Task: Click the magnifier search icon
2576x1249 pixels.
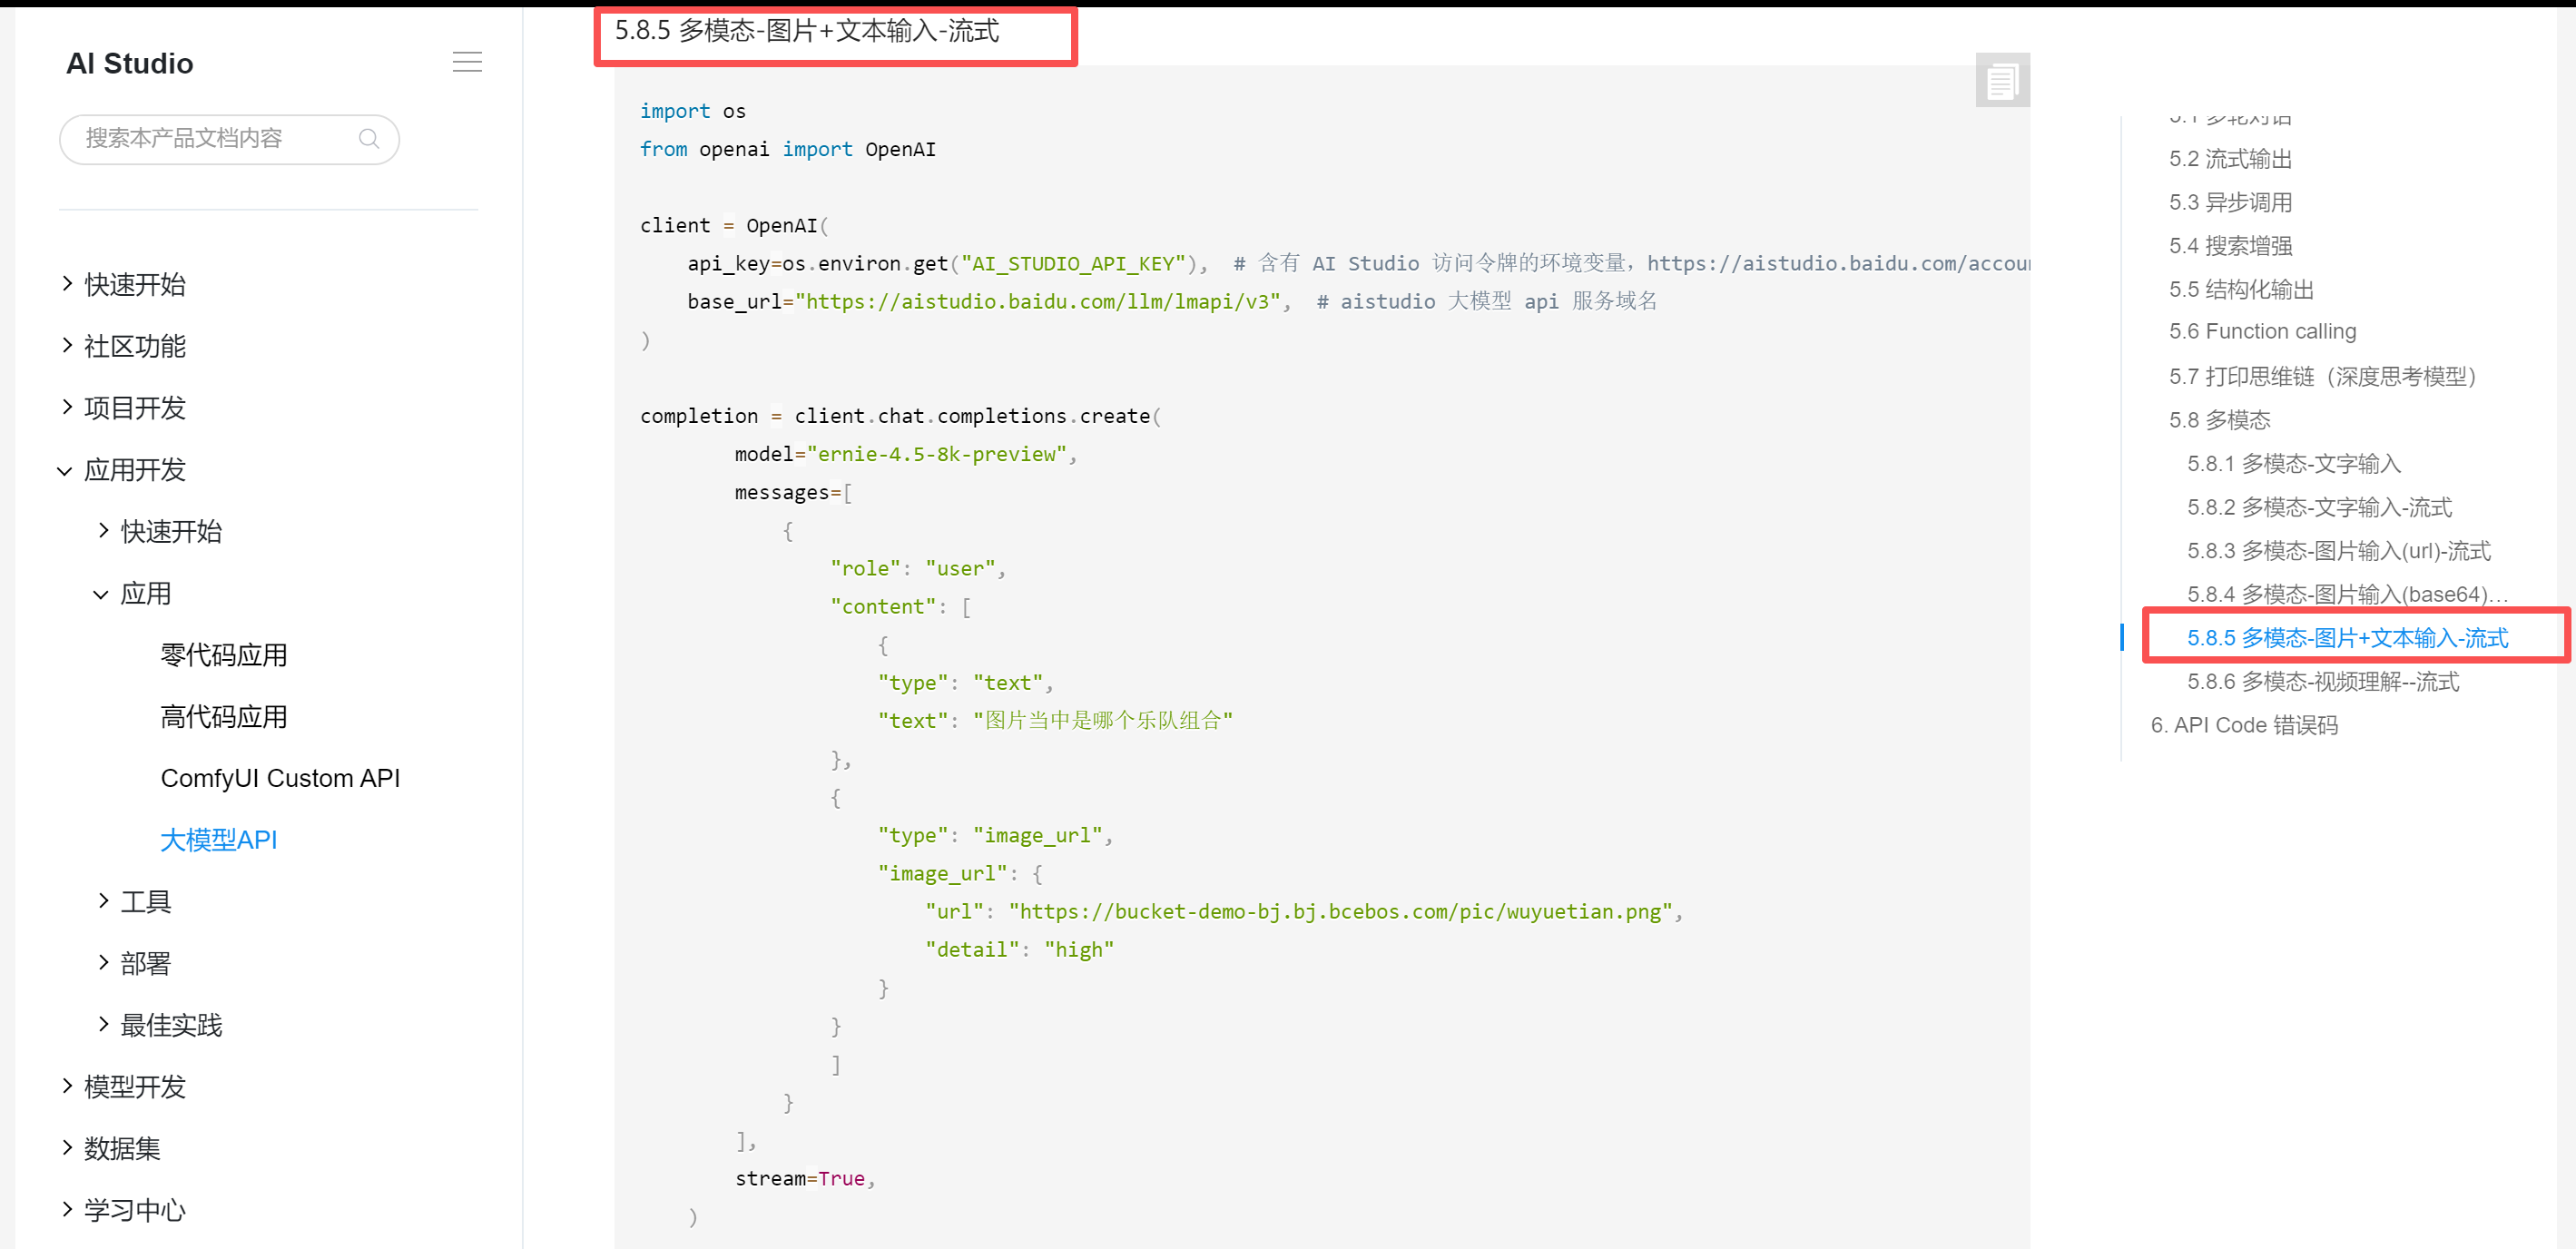Action: 369,139
